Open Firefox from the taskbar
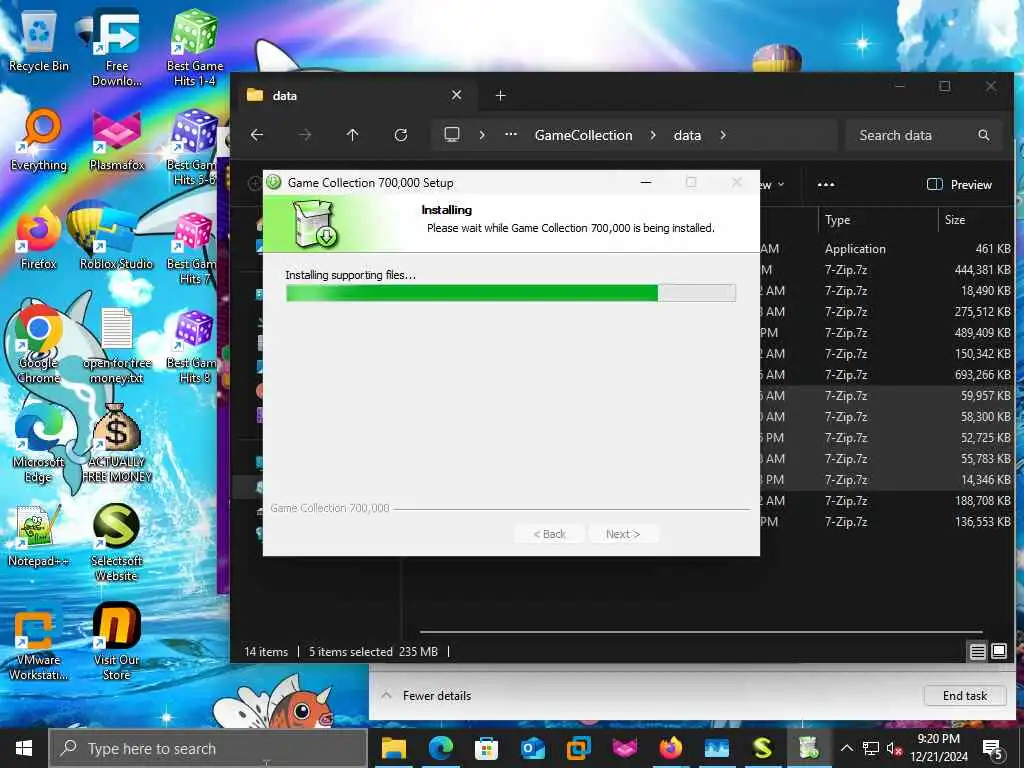1024x768 pixels. tap(671, 748)
